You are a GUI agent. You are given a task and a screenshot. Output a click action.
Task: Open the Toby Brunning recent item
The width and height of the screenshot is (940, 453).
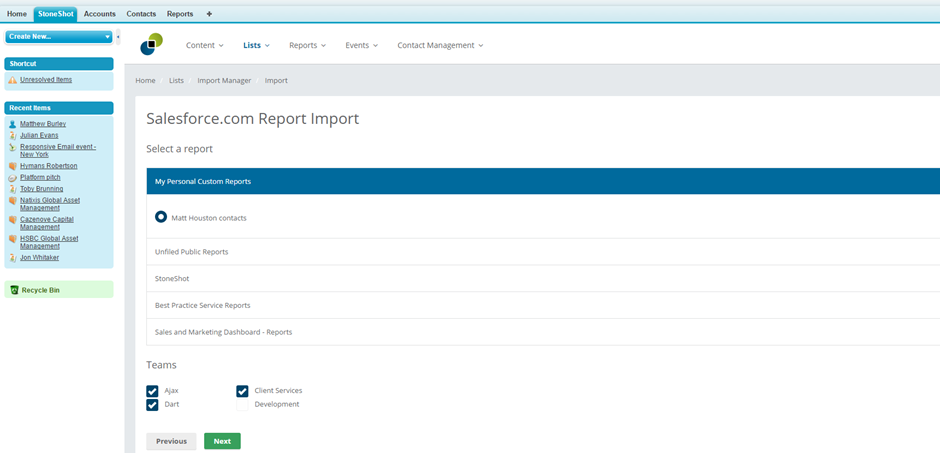pos(41,189)
